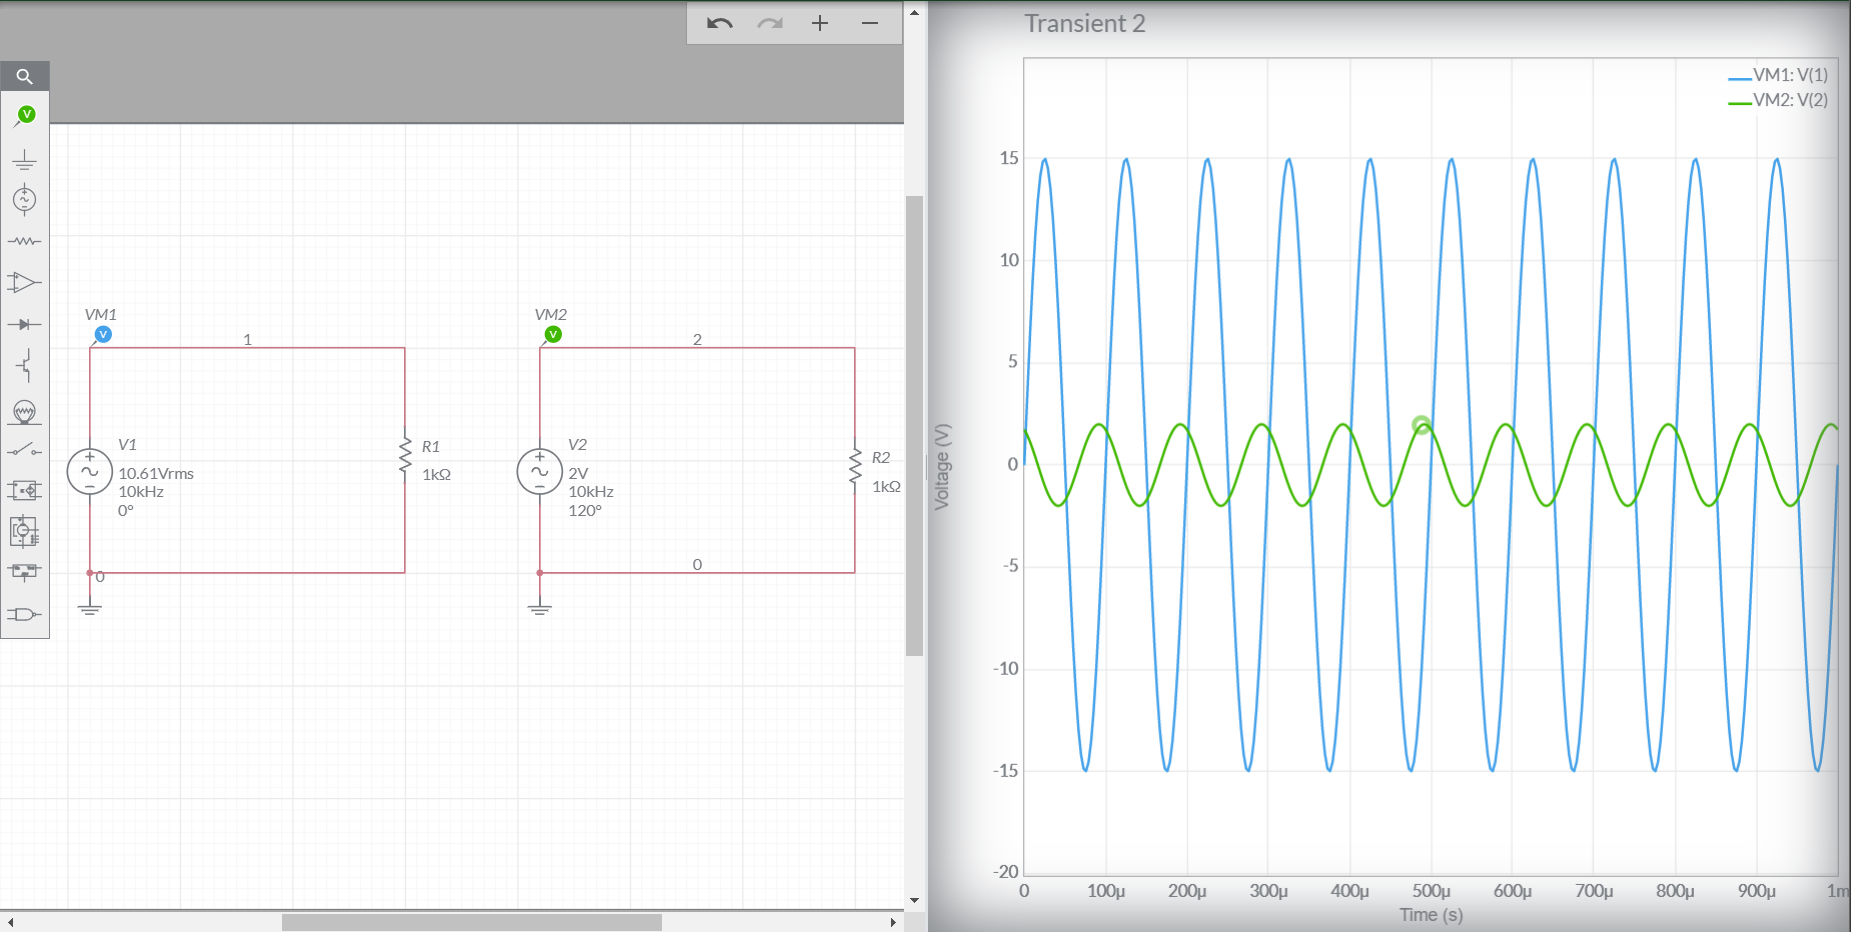Zoom in using the plus button
This screenshot has width=1851, height=932.
coord(820,24)
